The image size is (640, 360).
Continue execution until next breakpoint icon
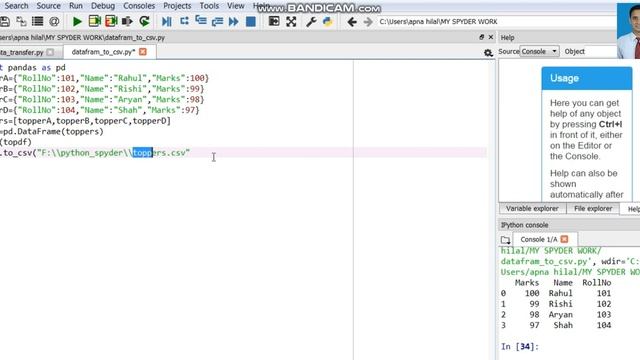tap(233, 22)
